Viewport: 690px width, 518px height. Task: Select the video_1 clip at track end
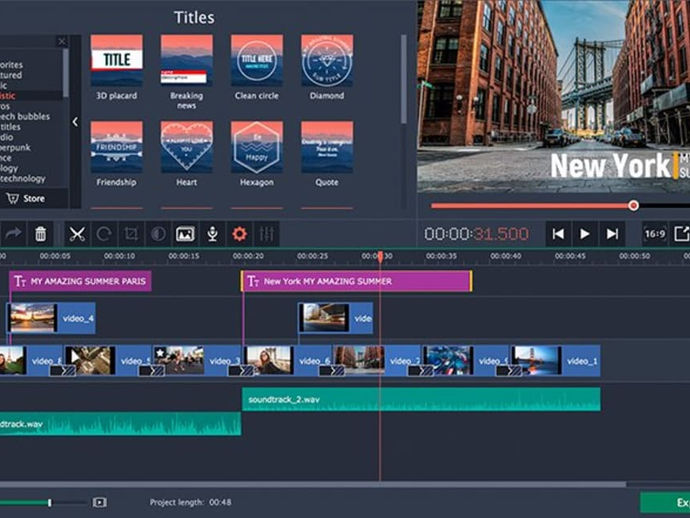[556, 360]
